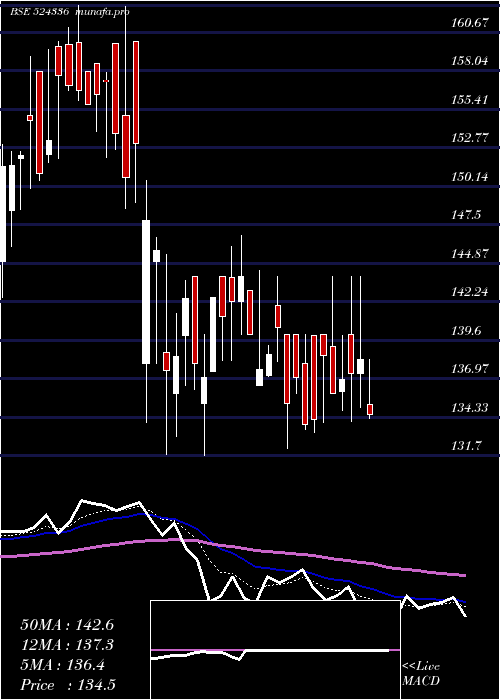Click the munafa.pro watermark text

[x=103, y=12]
